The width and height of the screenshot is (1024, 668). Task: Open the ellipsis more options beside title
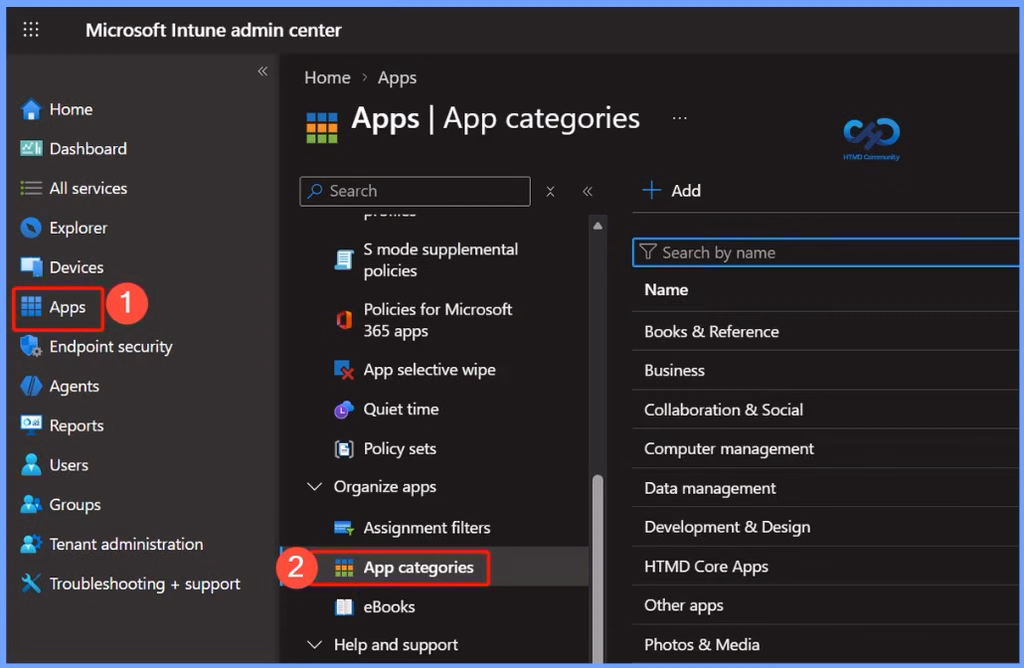pyautogui.click(x=679, y=118)
